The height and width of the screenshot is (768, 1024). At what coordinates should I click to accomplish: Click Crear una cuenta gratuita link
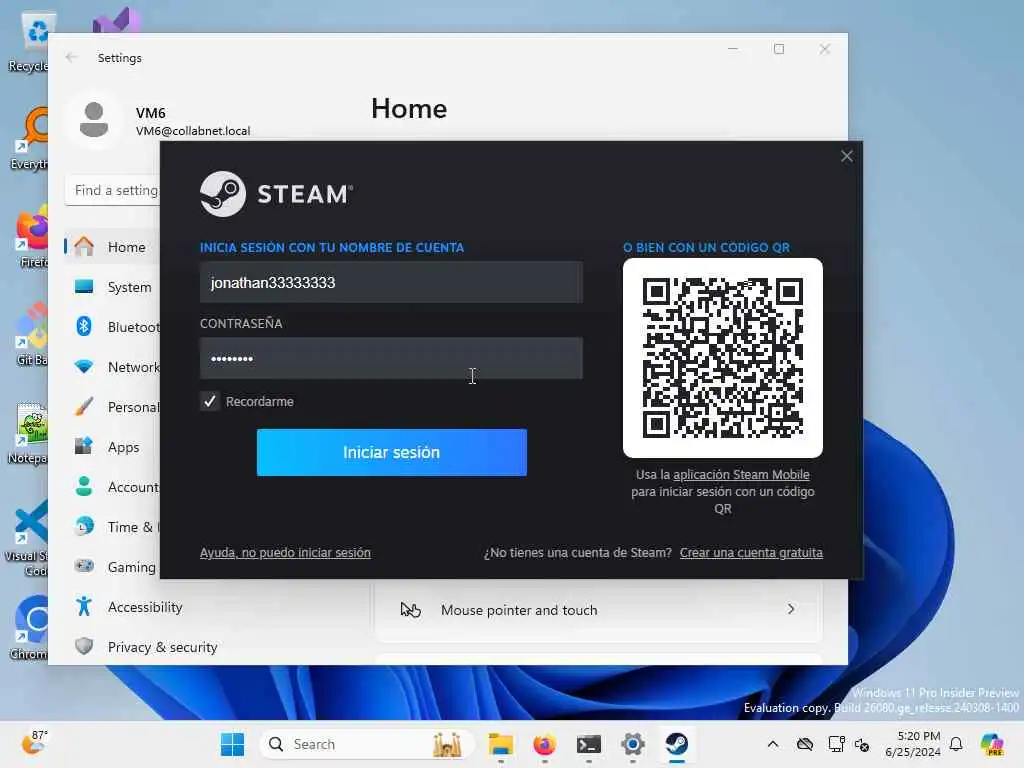pos(751,552)
